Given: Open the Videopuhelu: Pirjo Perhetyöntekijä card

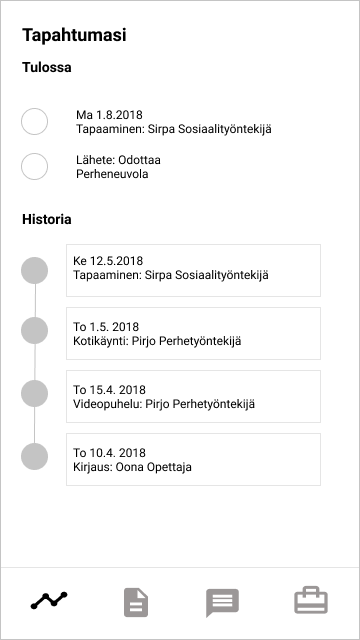Looking at the screenshot, I should 193,396.
